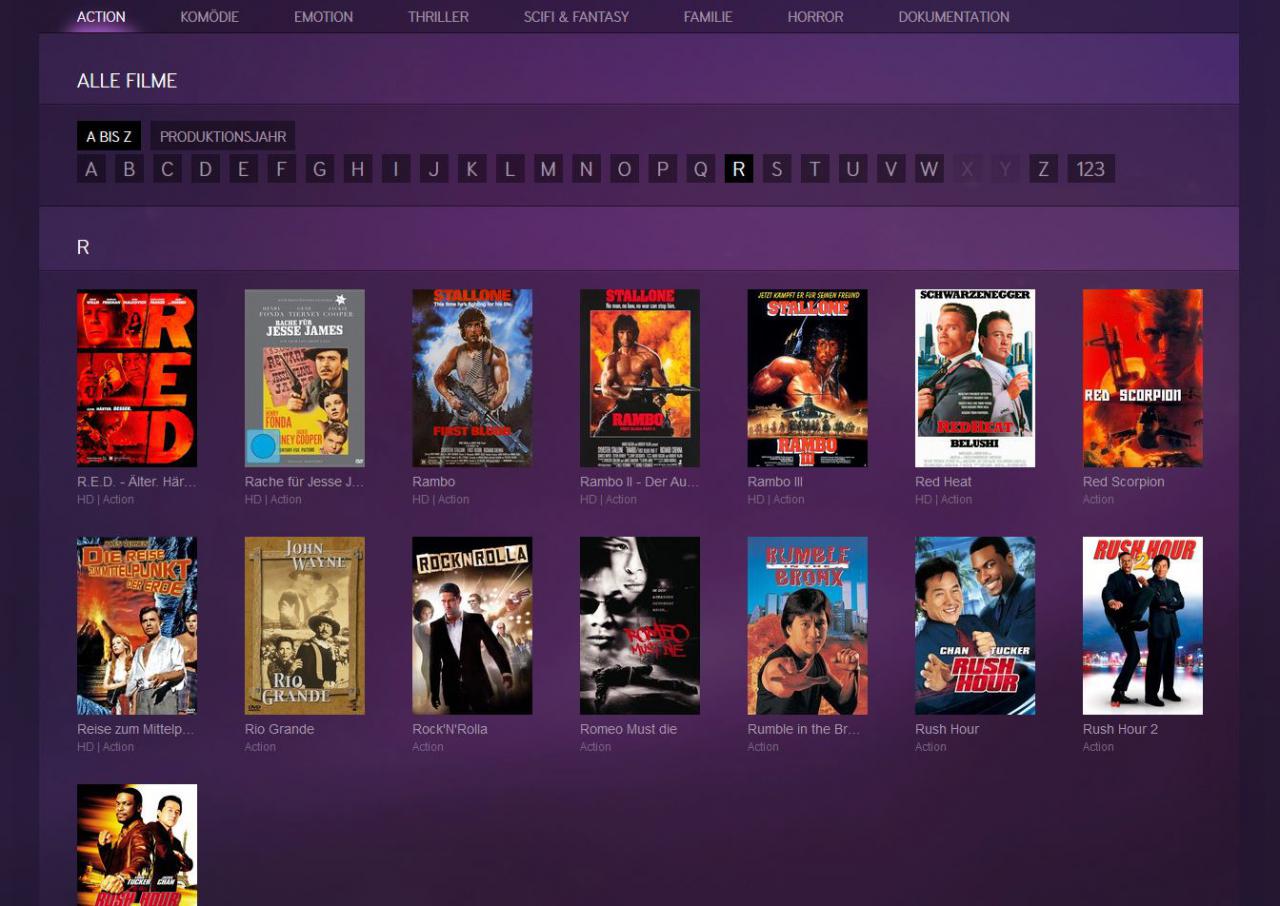
Task: Filter movies by letter I
Action: [x=396, y=169]
